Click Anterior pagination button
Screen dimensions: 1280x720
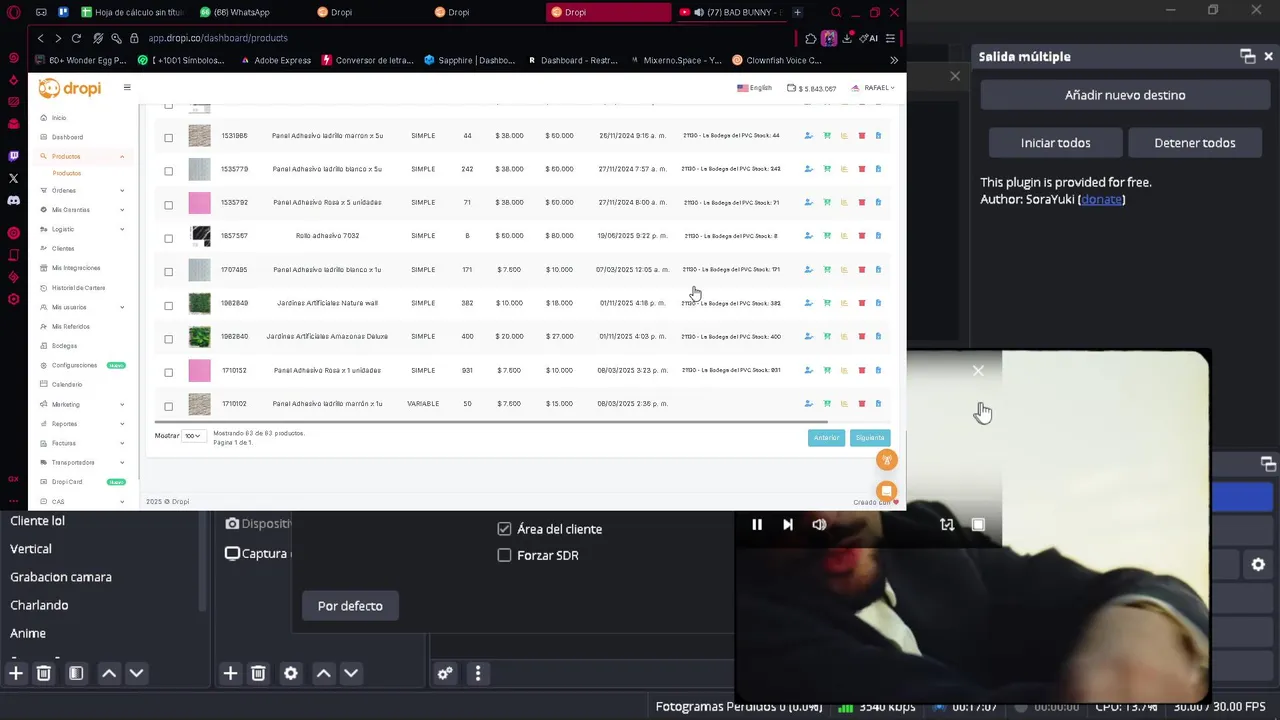[826, 438]
